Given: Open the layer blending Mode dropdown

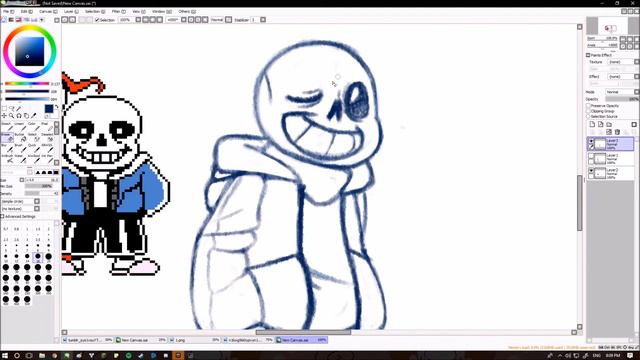Looking at the screenshot, I should pos(636,92).
